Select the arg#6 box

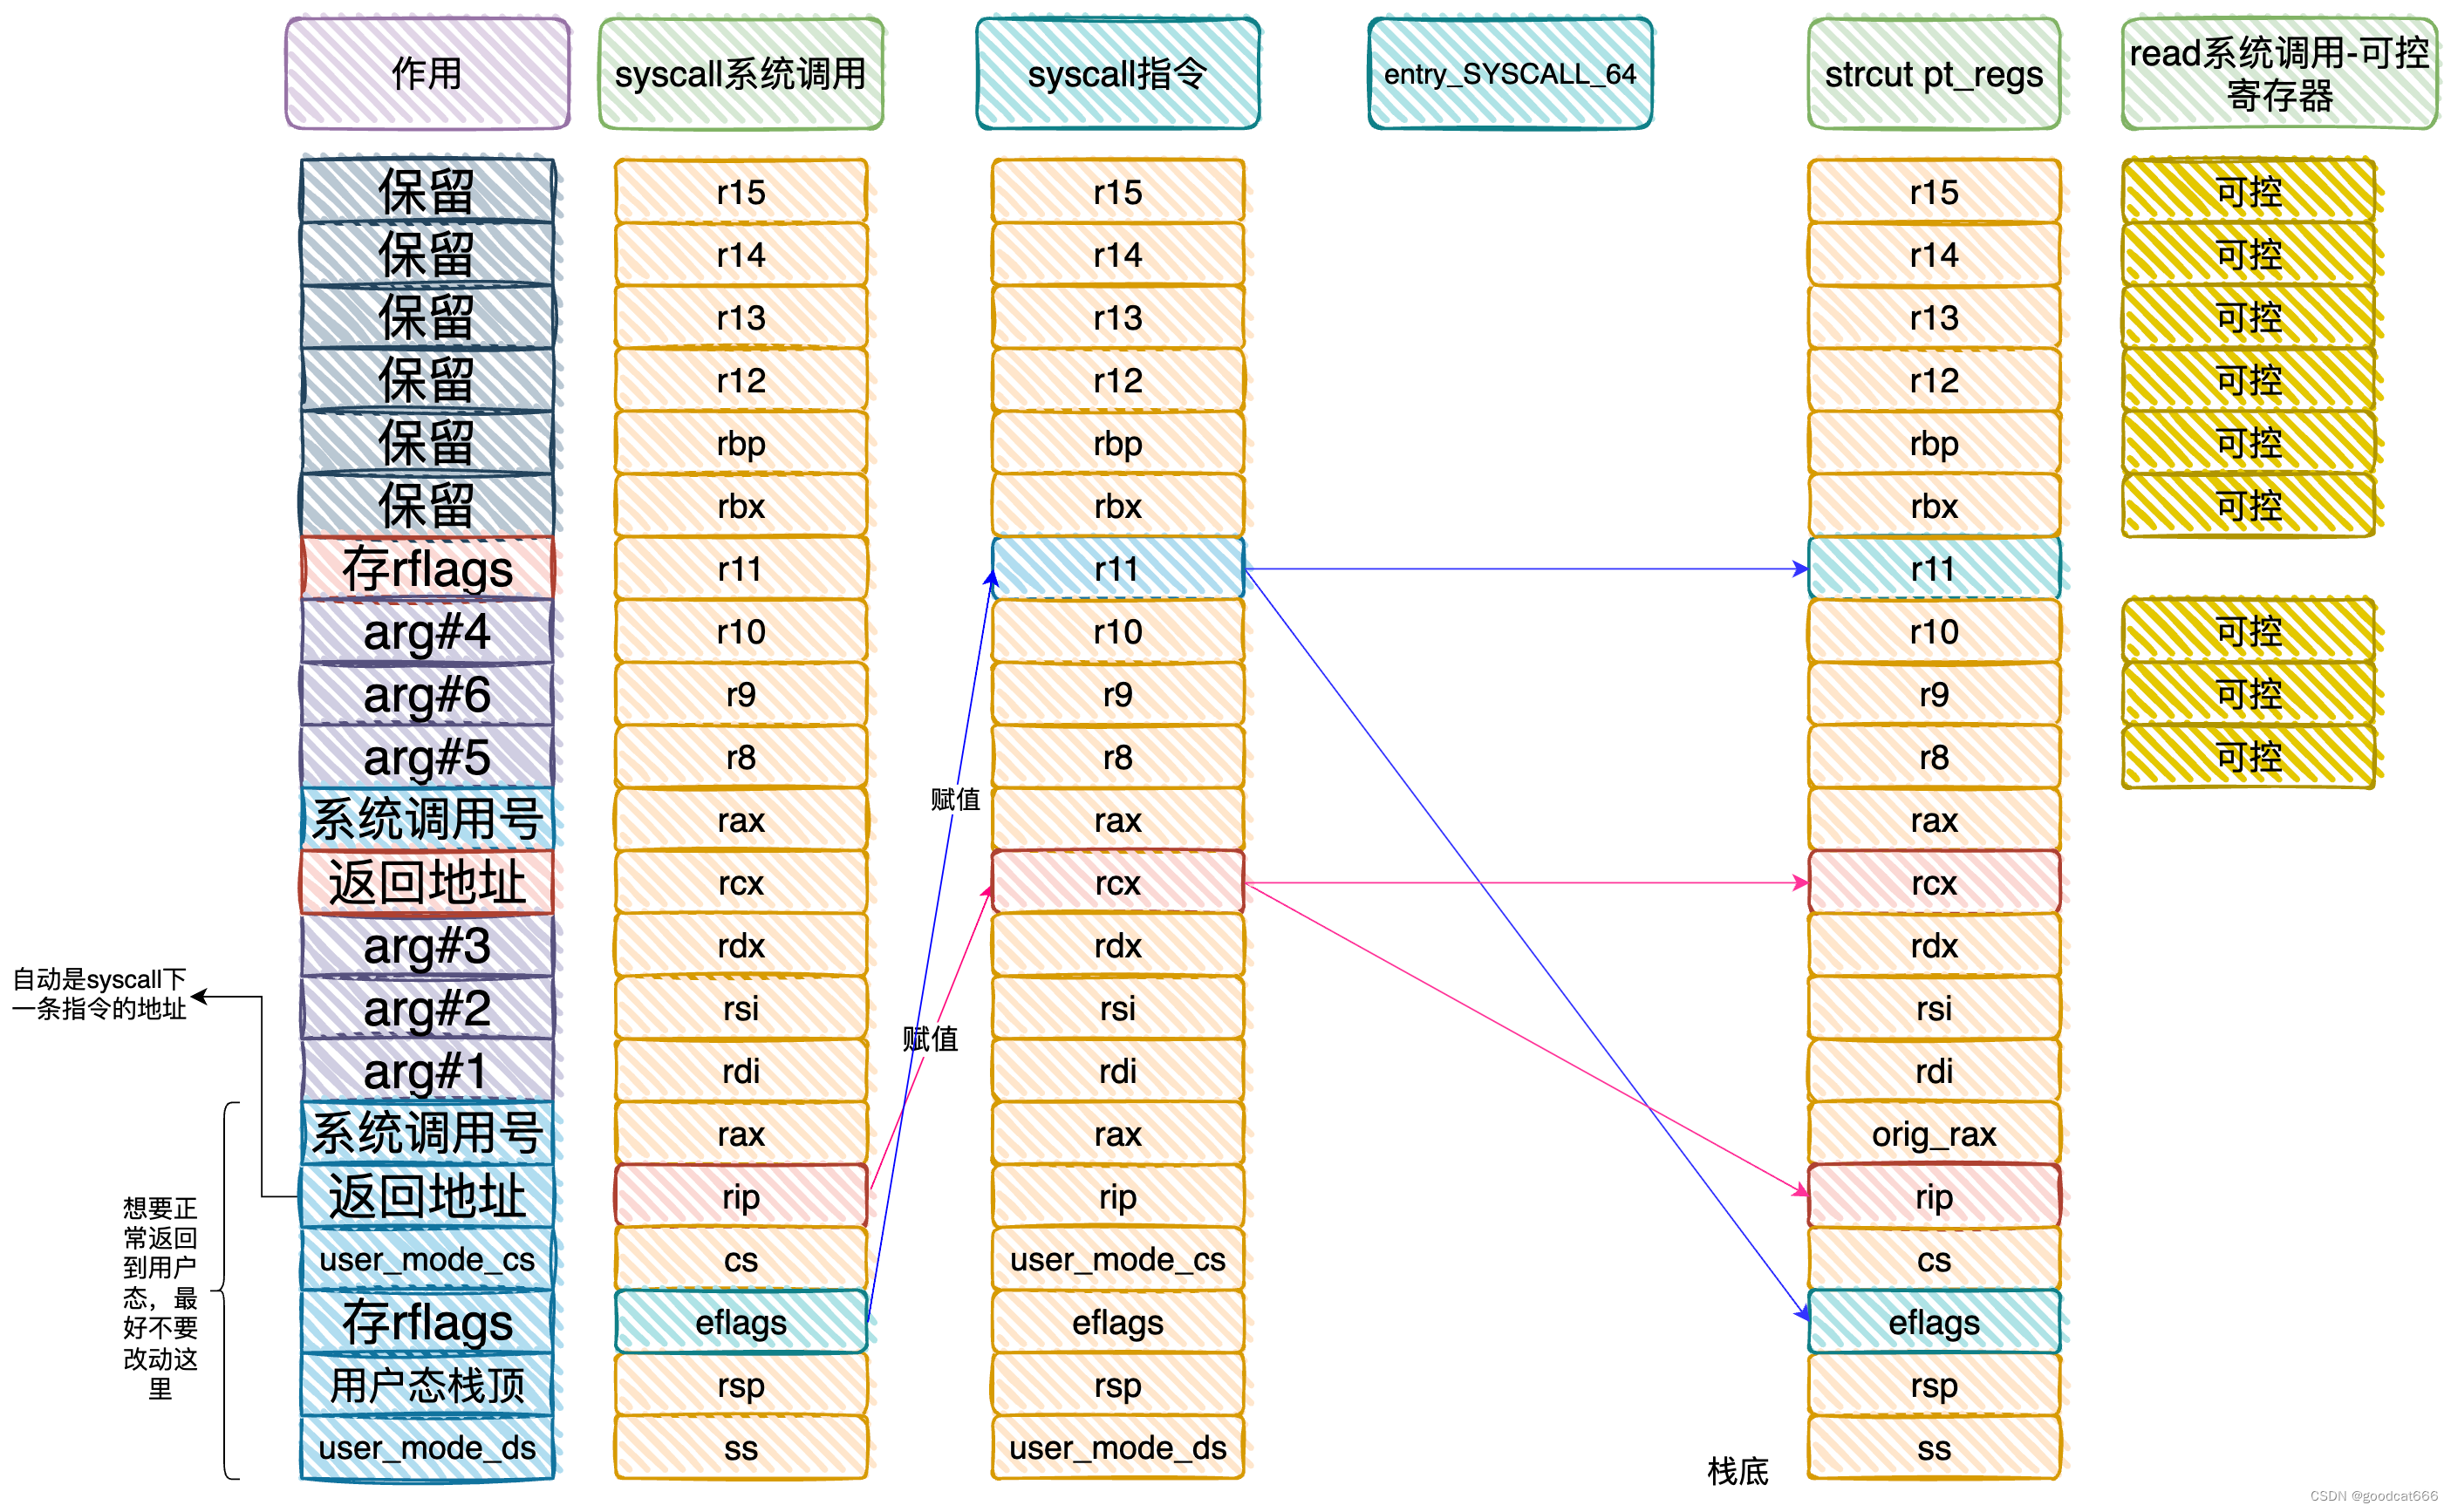point(427,694)
